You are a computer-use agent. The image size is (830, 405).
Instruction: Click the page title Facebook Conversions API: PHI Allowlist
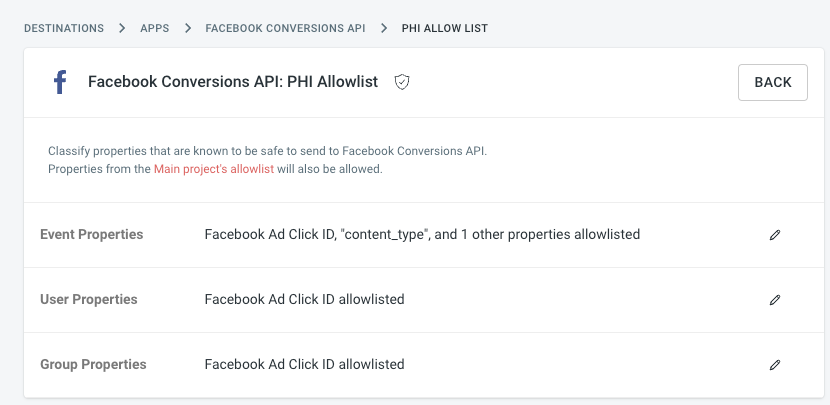(233, 82)
